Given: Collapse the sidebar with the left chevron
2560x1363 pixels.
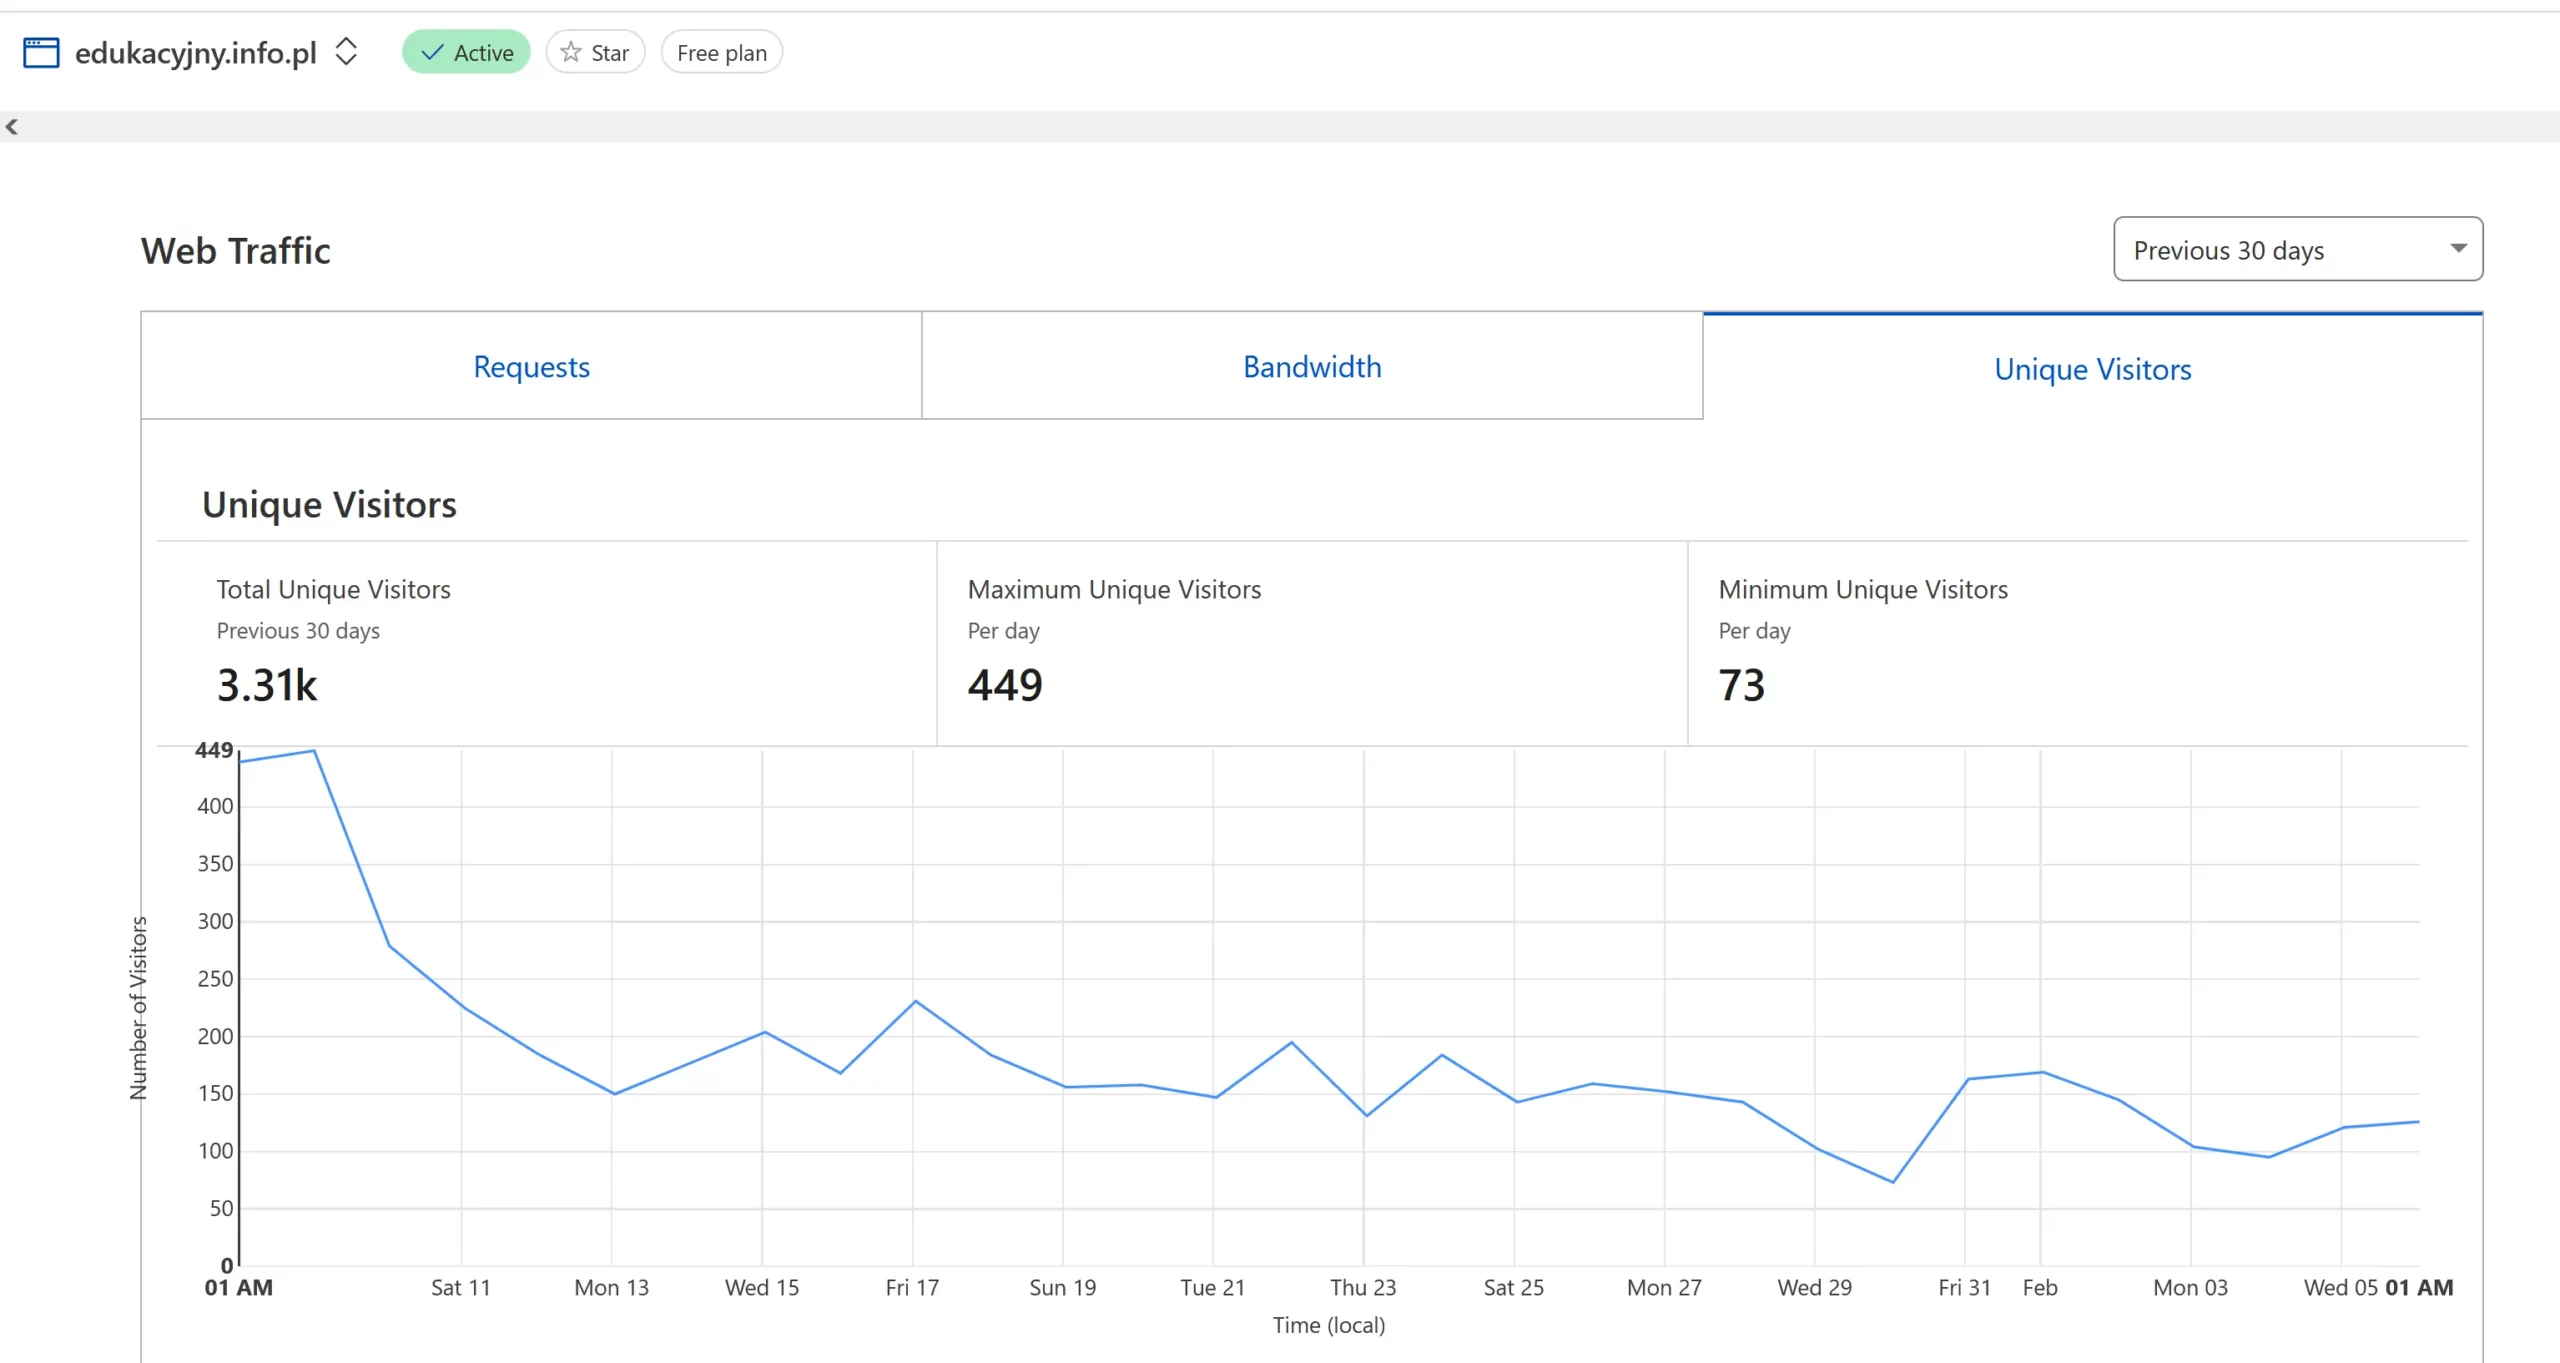Looking at the screenshot, I should (x=12, y=127).
